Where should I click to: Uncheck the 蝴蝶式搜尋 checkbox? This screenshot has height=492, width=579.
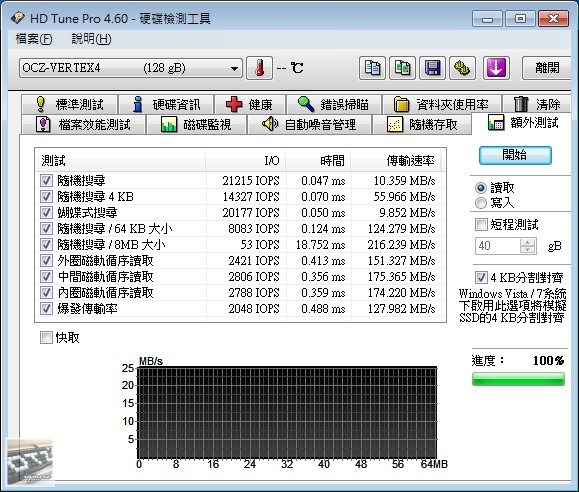(46, 212)
